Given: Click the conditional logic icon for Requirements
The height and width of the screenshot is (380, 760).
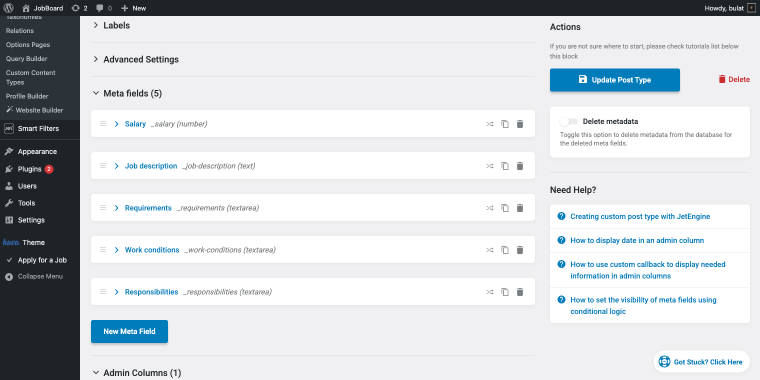Looking at the screenshot, I should click(490, 208).
